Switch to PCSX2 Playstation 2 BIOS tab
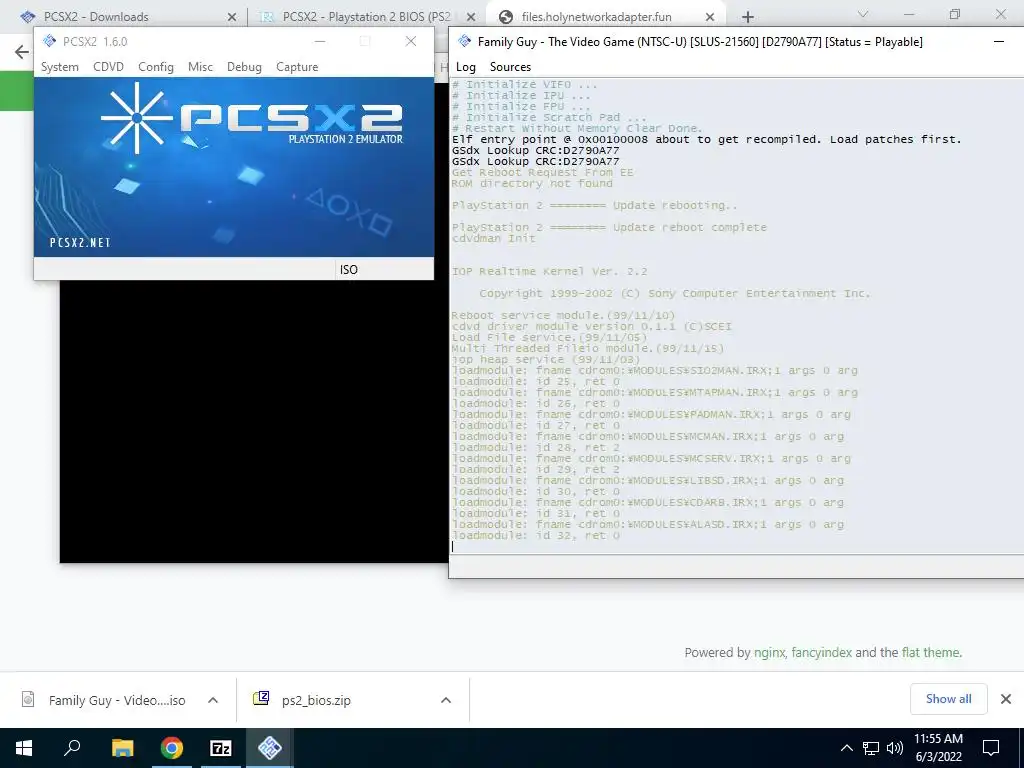 coord(366,16)
